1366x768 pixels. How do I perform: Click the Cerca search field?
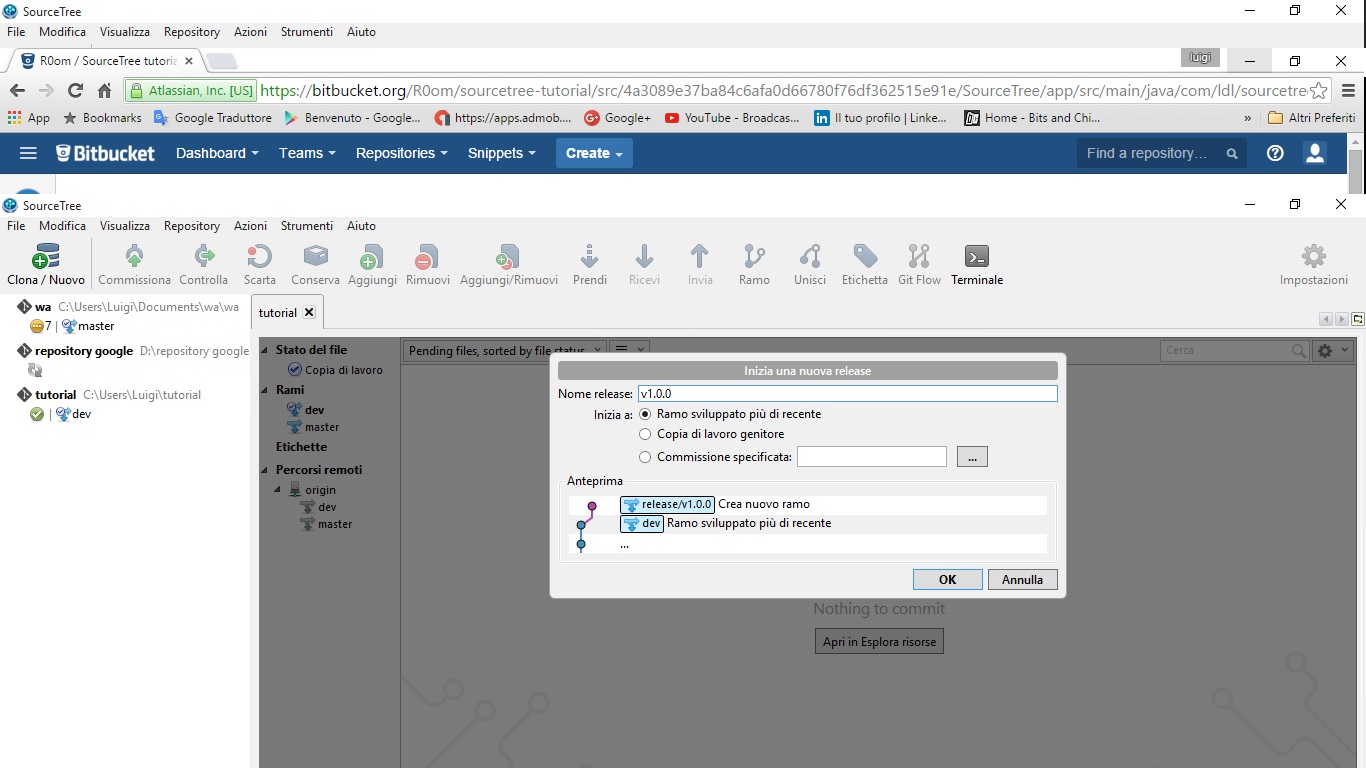1235,350
